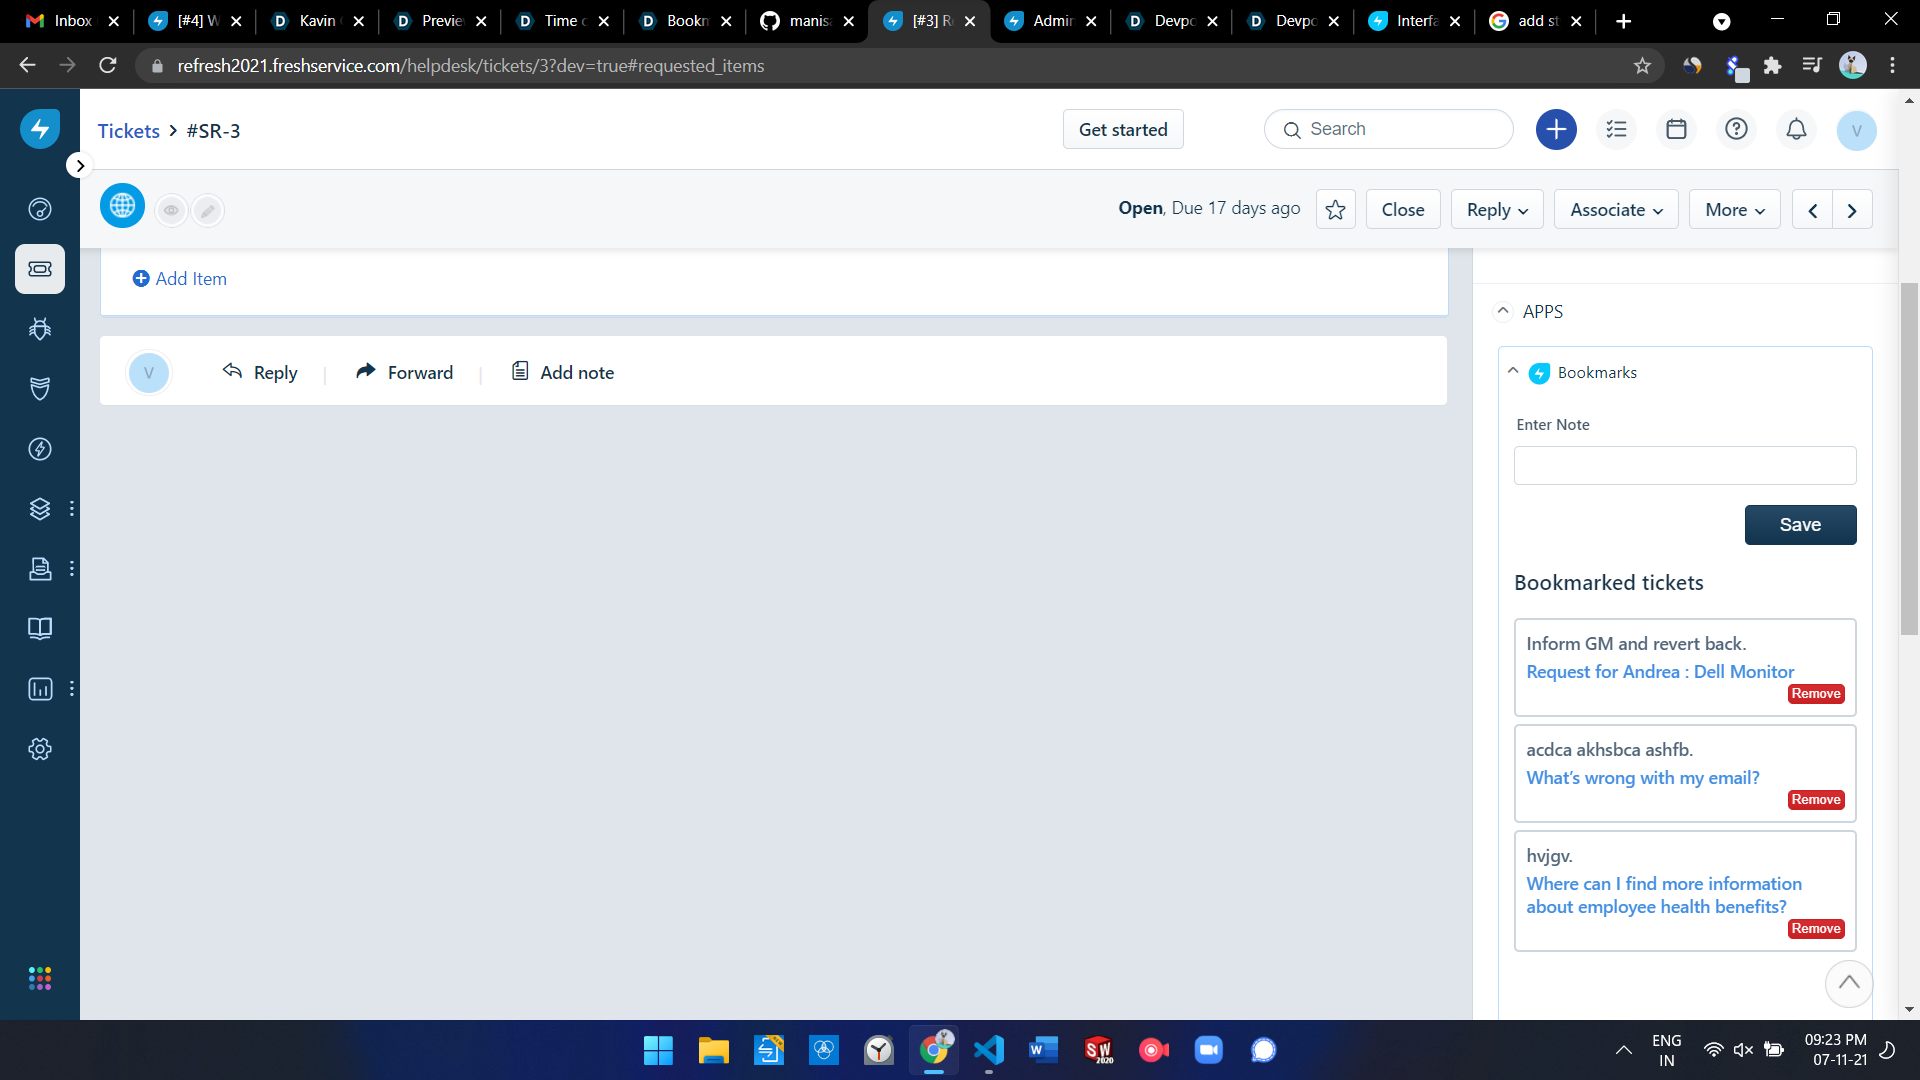This screenshot has width=1920, height=1080.
Task: Open 'What's wrong with my email?' ticket link
Action: tap(1642, 778)
